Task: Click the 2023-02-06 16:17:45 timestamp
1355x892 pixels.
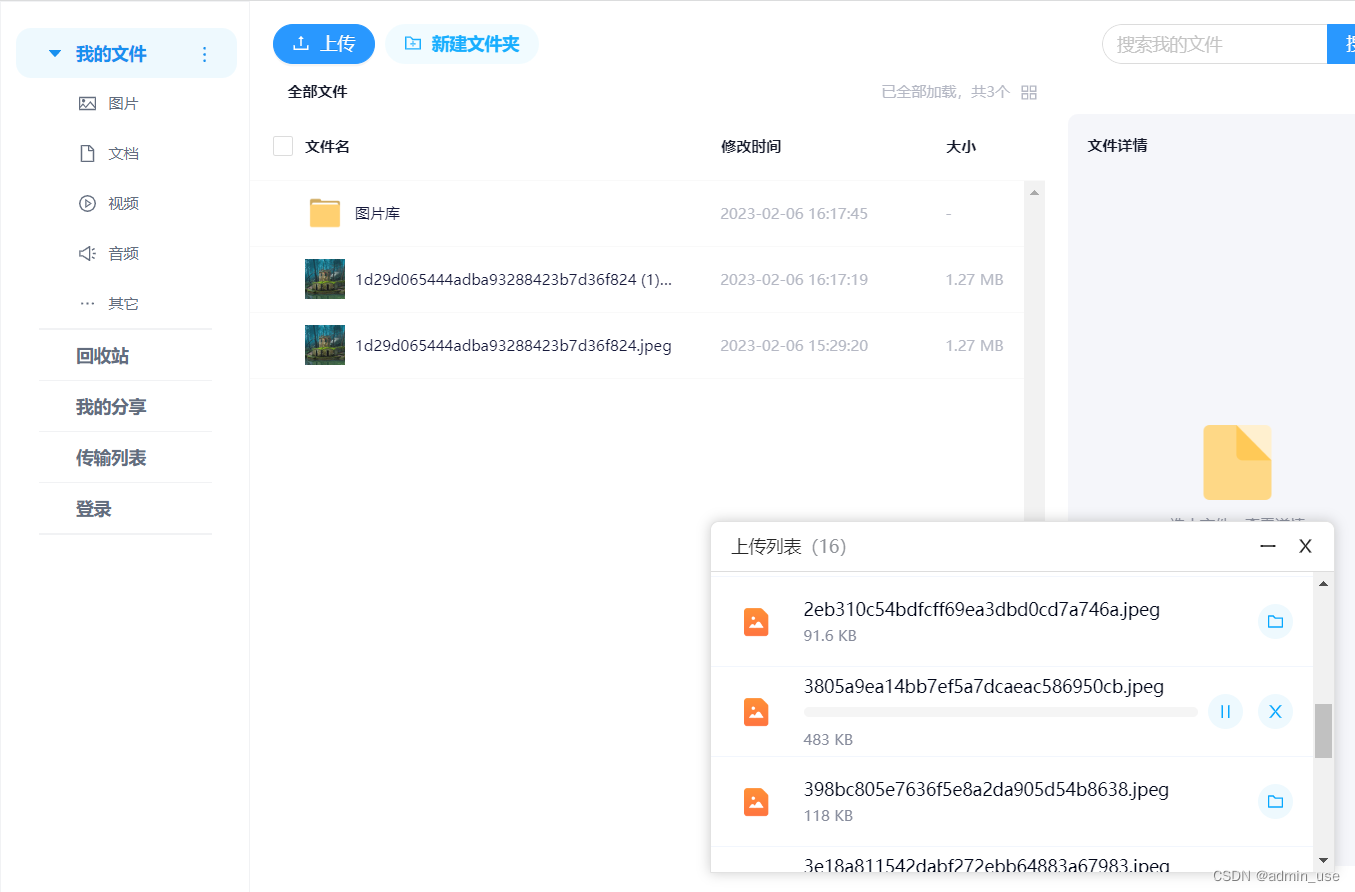Action: pos(794,213)
